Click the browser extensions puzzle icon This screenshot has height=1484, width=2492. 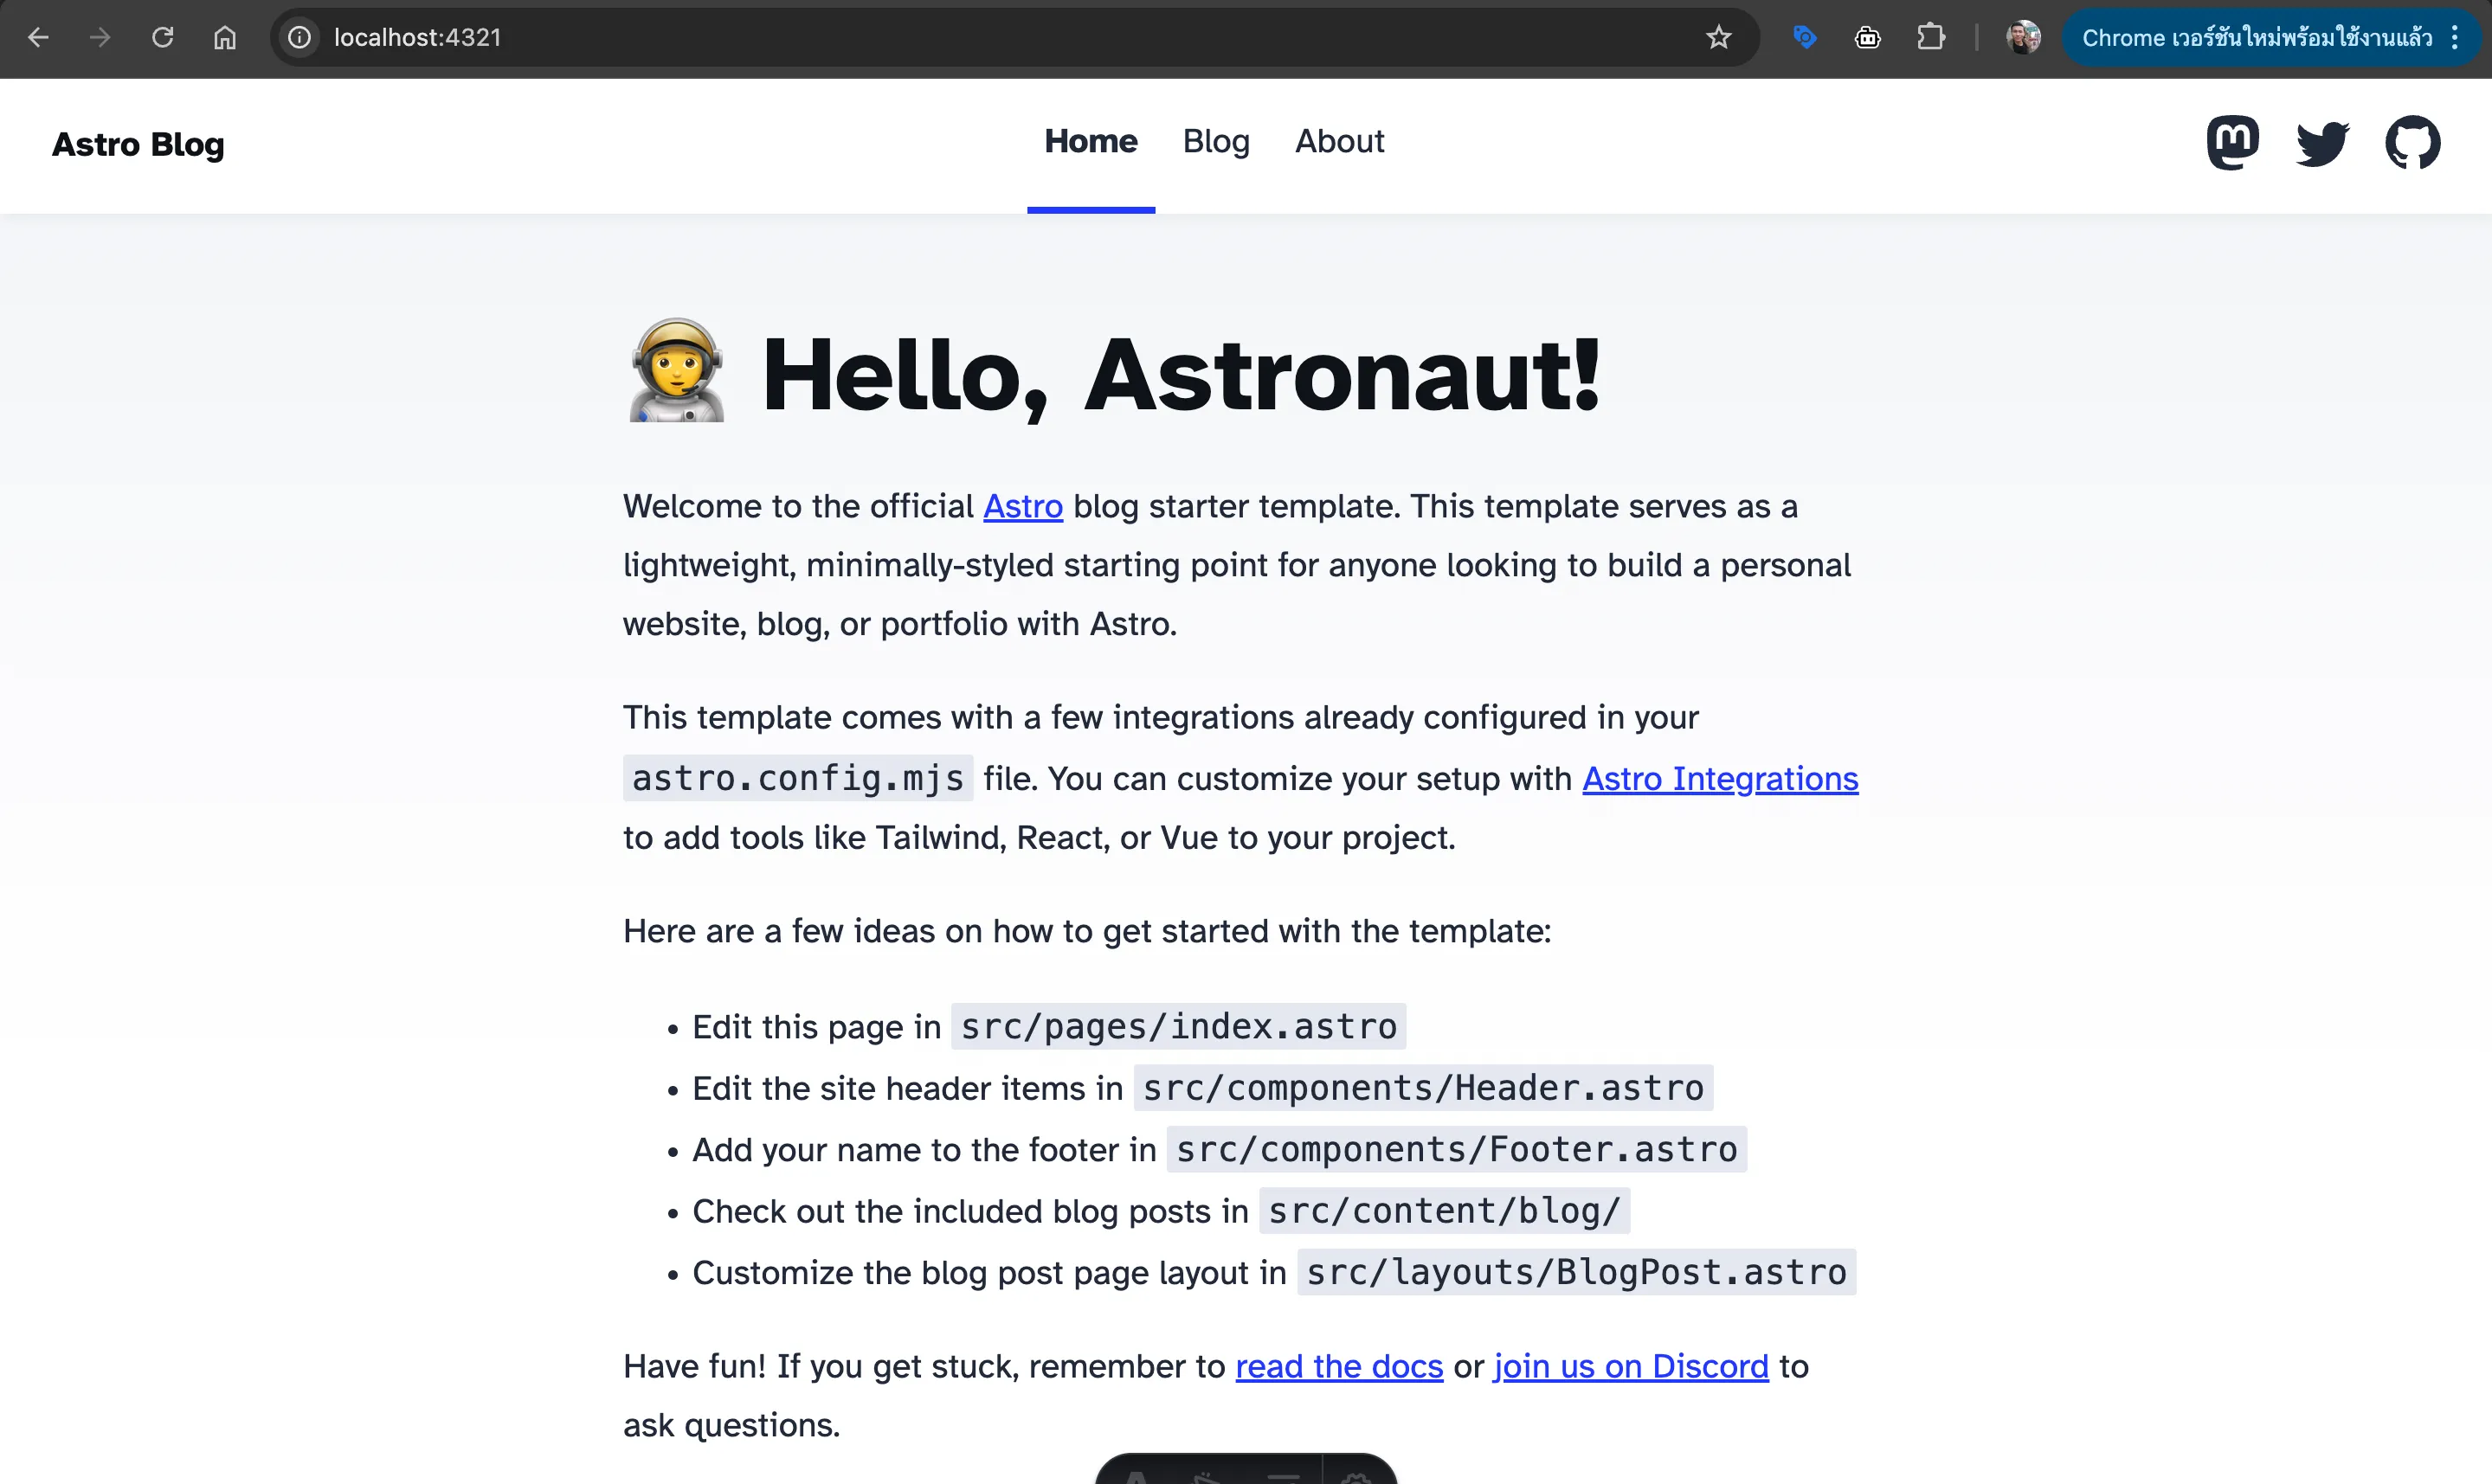(1931, 37)
